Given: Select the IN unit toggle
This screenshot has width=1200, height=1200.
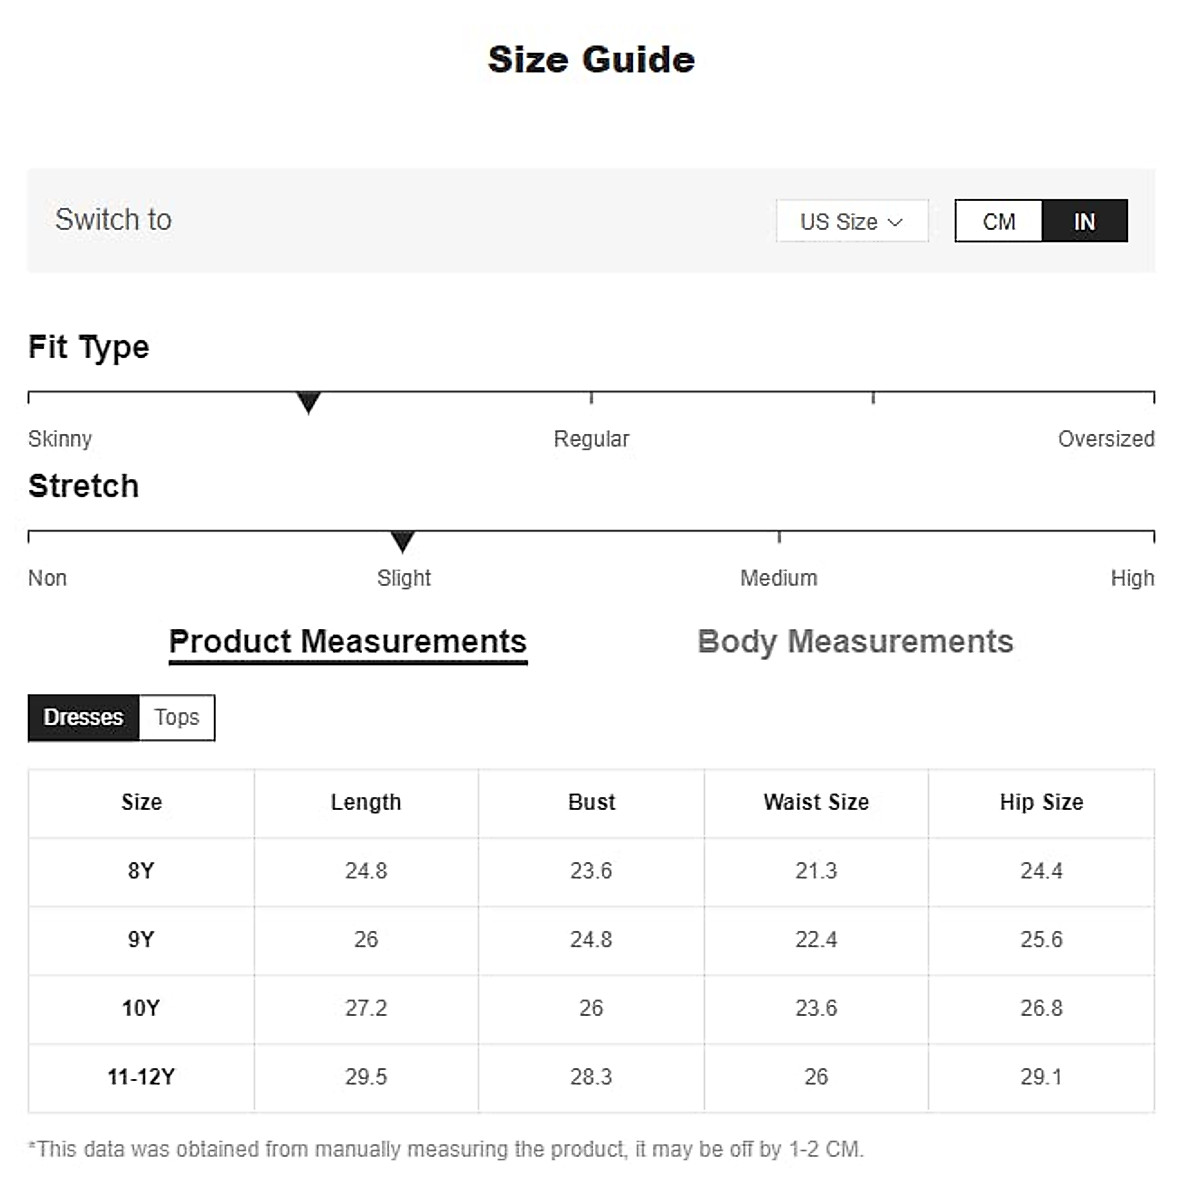Looking at the screenshot, I should click(1084, 221).
